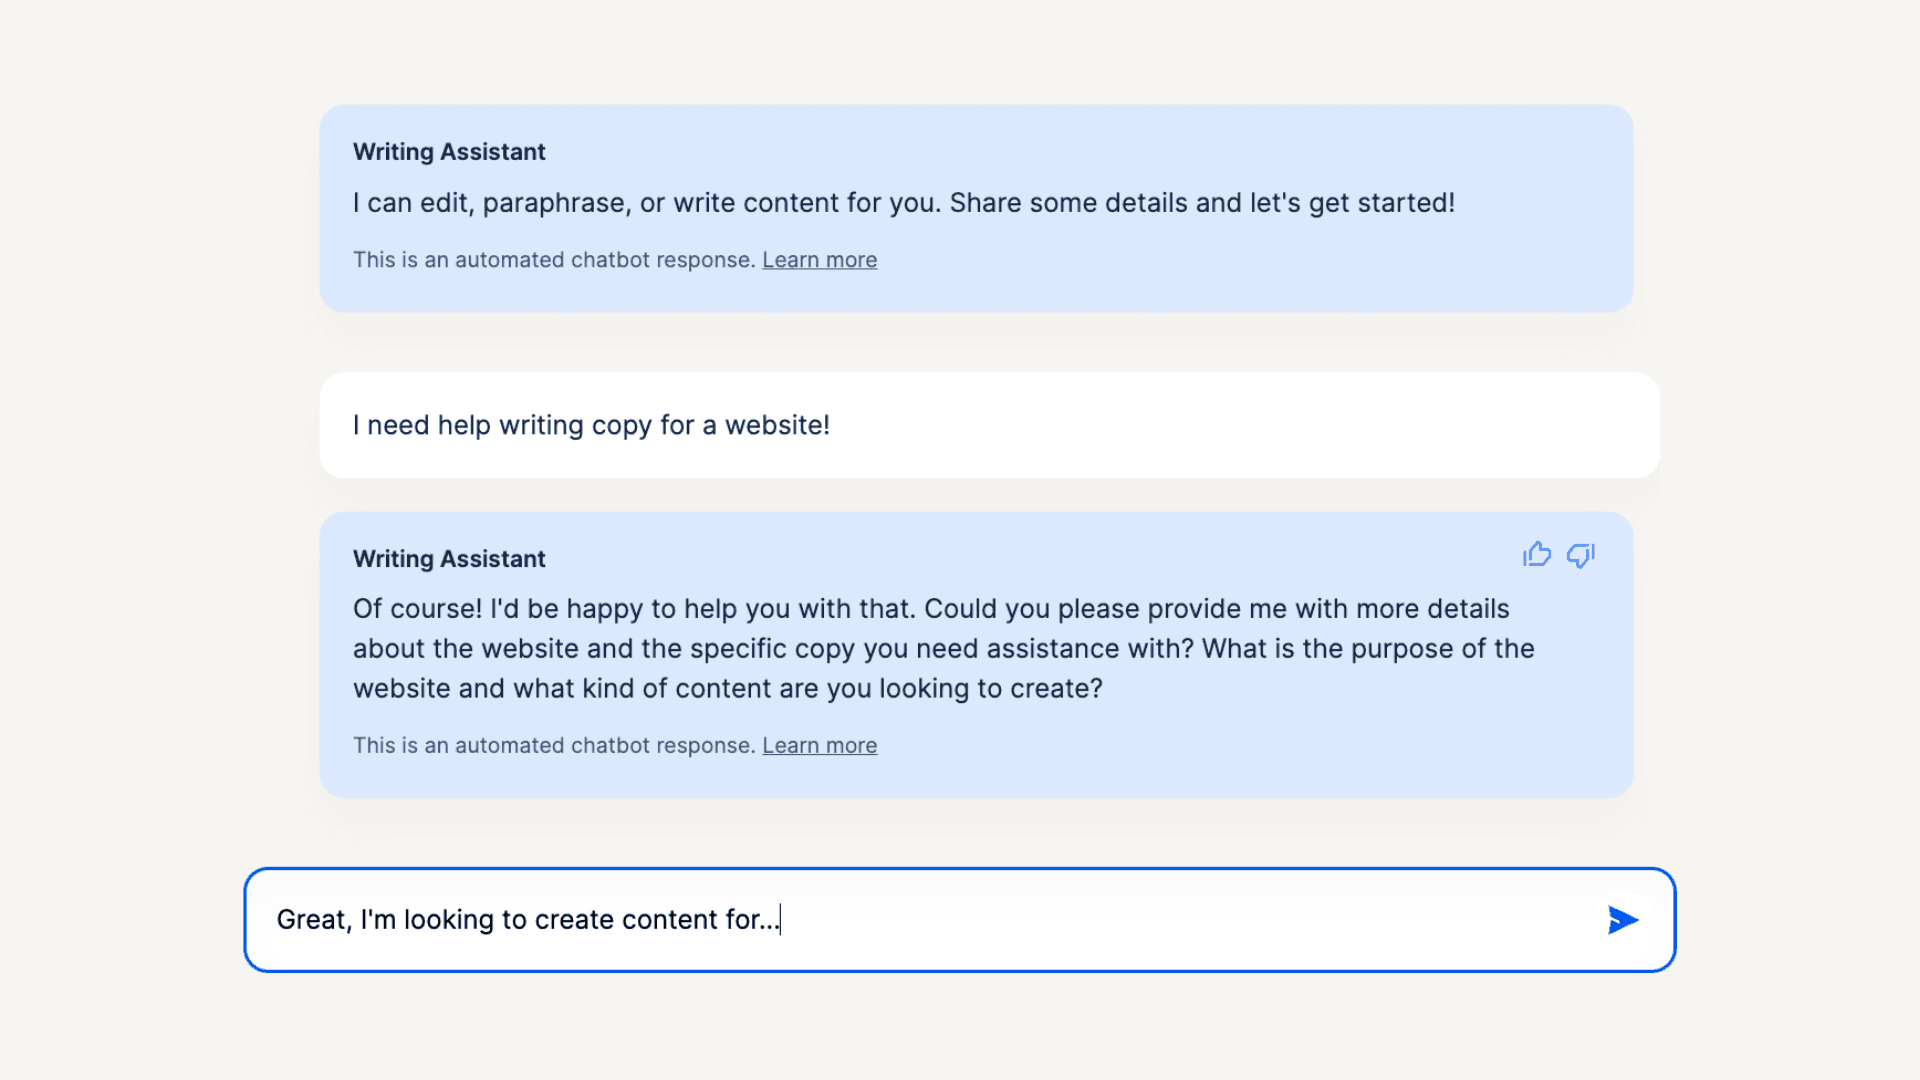Click the word 'website!' in user message
Screen dimensions: 1920x1080
pos(777,425)
